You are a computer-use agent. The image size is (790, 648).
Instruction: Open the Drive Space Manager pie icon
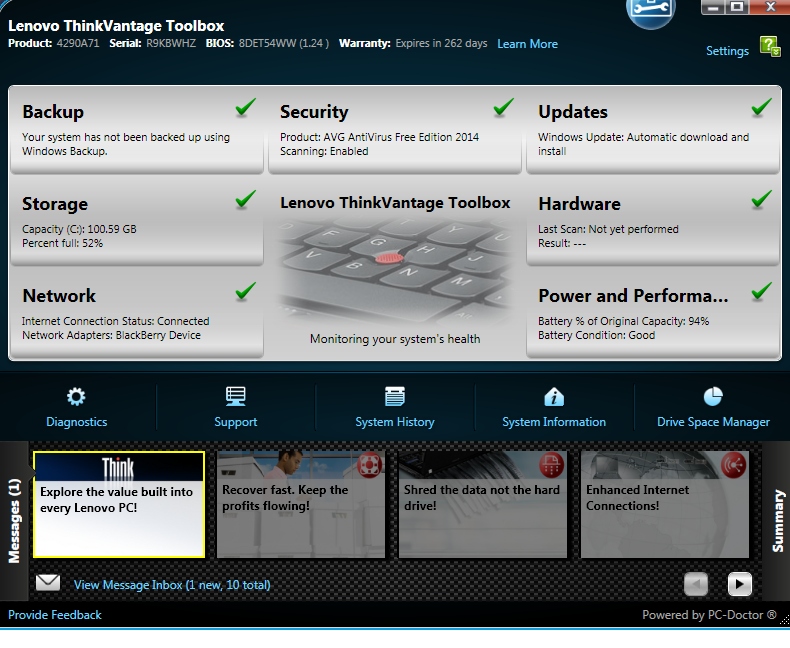713,397
